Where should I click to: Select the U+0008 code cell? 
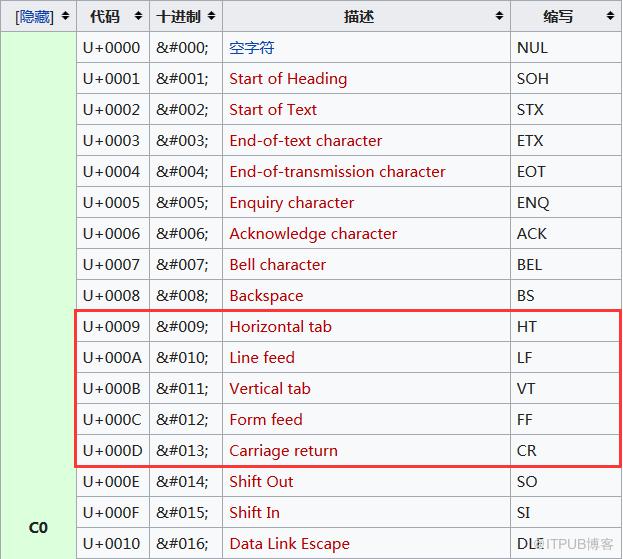click(x=113, y=296)
